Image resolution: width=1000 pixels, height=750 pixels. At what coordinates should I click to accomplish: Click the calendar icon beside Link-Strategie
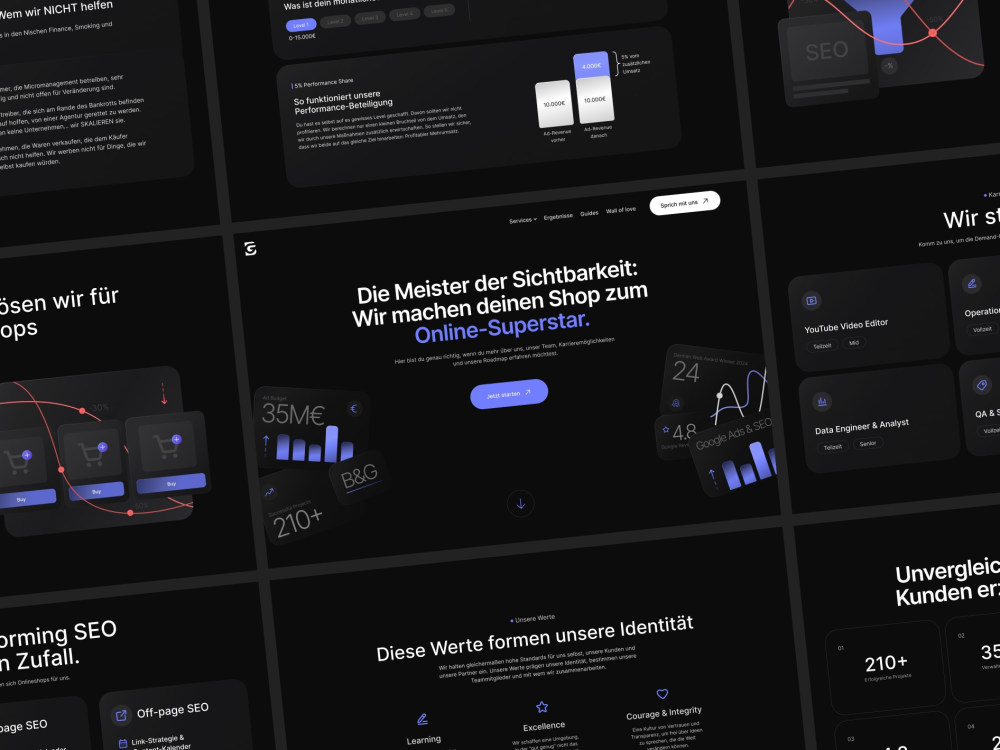pyautogui.click(x=122, y=744)
